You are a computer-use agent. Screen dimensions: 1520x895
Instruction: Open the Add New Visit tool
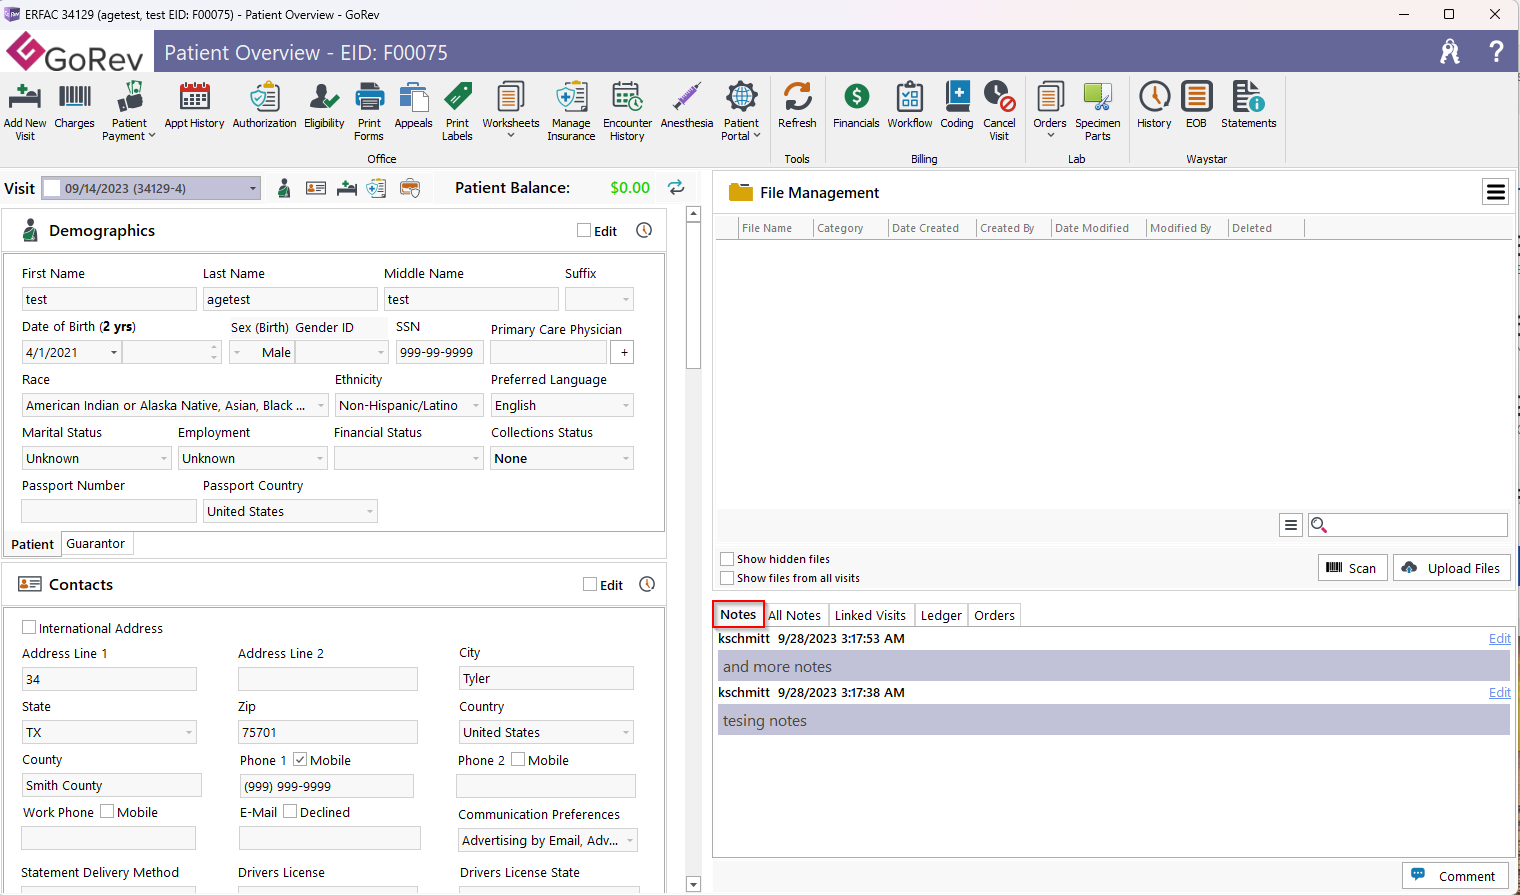[25, 111]
